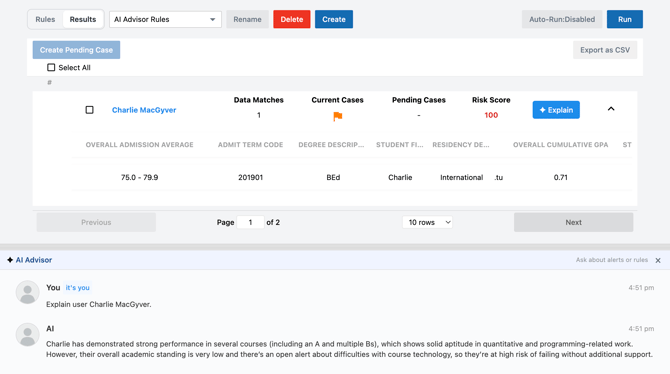Image resolution: width=670 pixels, height=374 pixels.
Task: Click the Student Fi... column header
Action: [400, 145]
